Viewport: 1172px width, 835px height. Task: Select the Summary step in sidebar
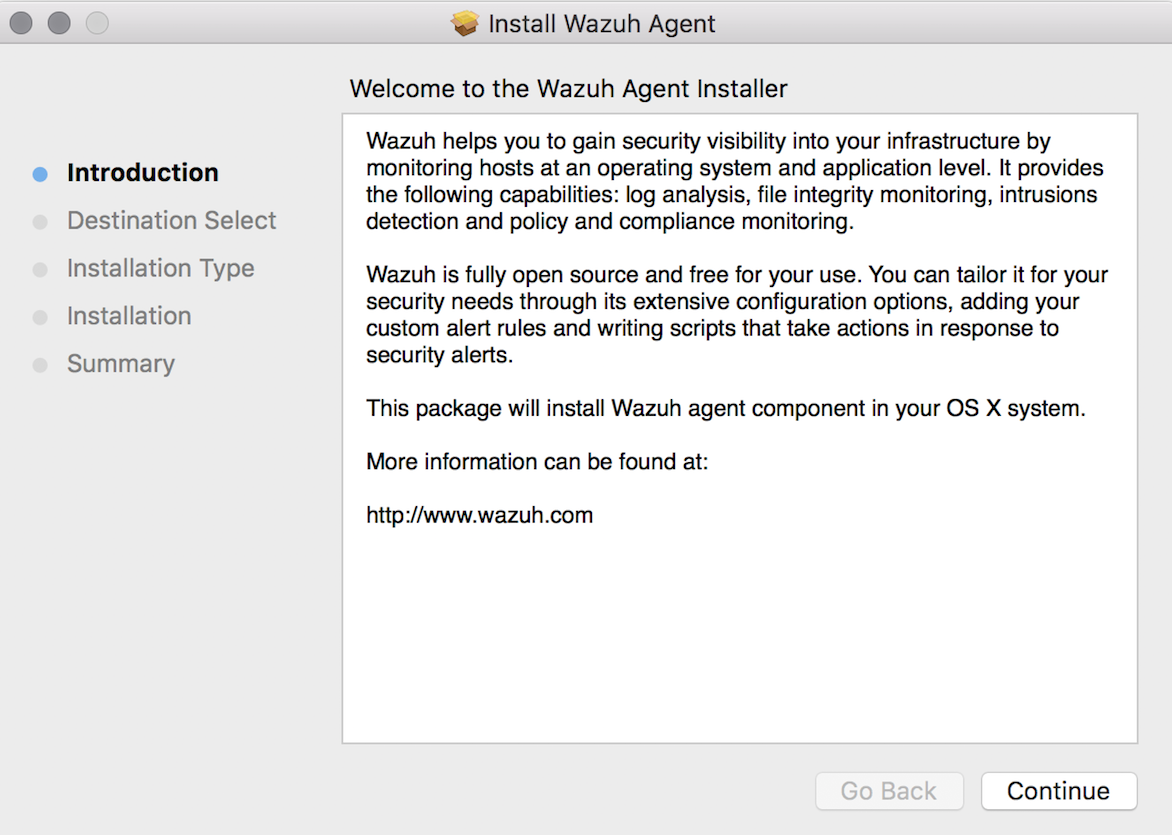point(120,364)
